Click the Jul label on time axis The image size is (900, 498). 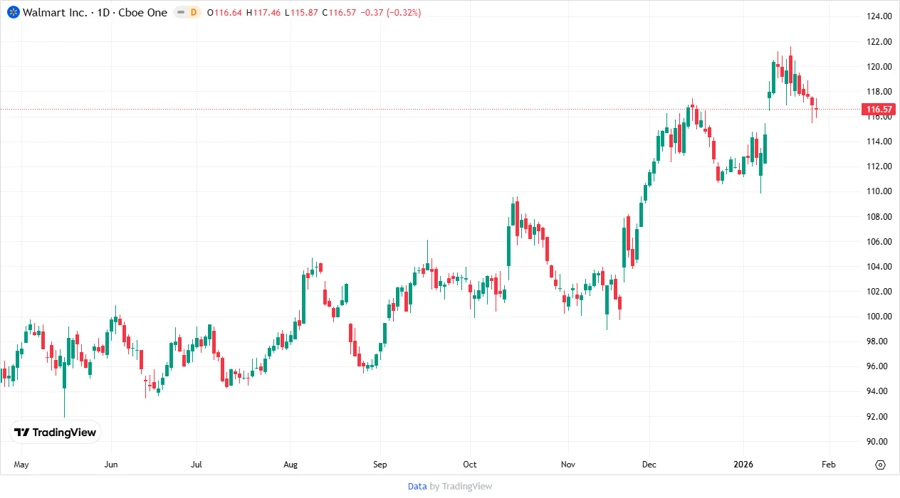coord(196,464)
